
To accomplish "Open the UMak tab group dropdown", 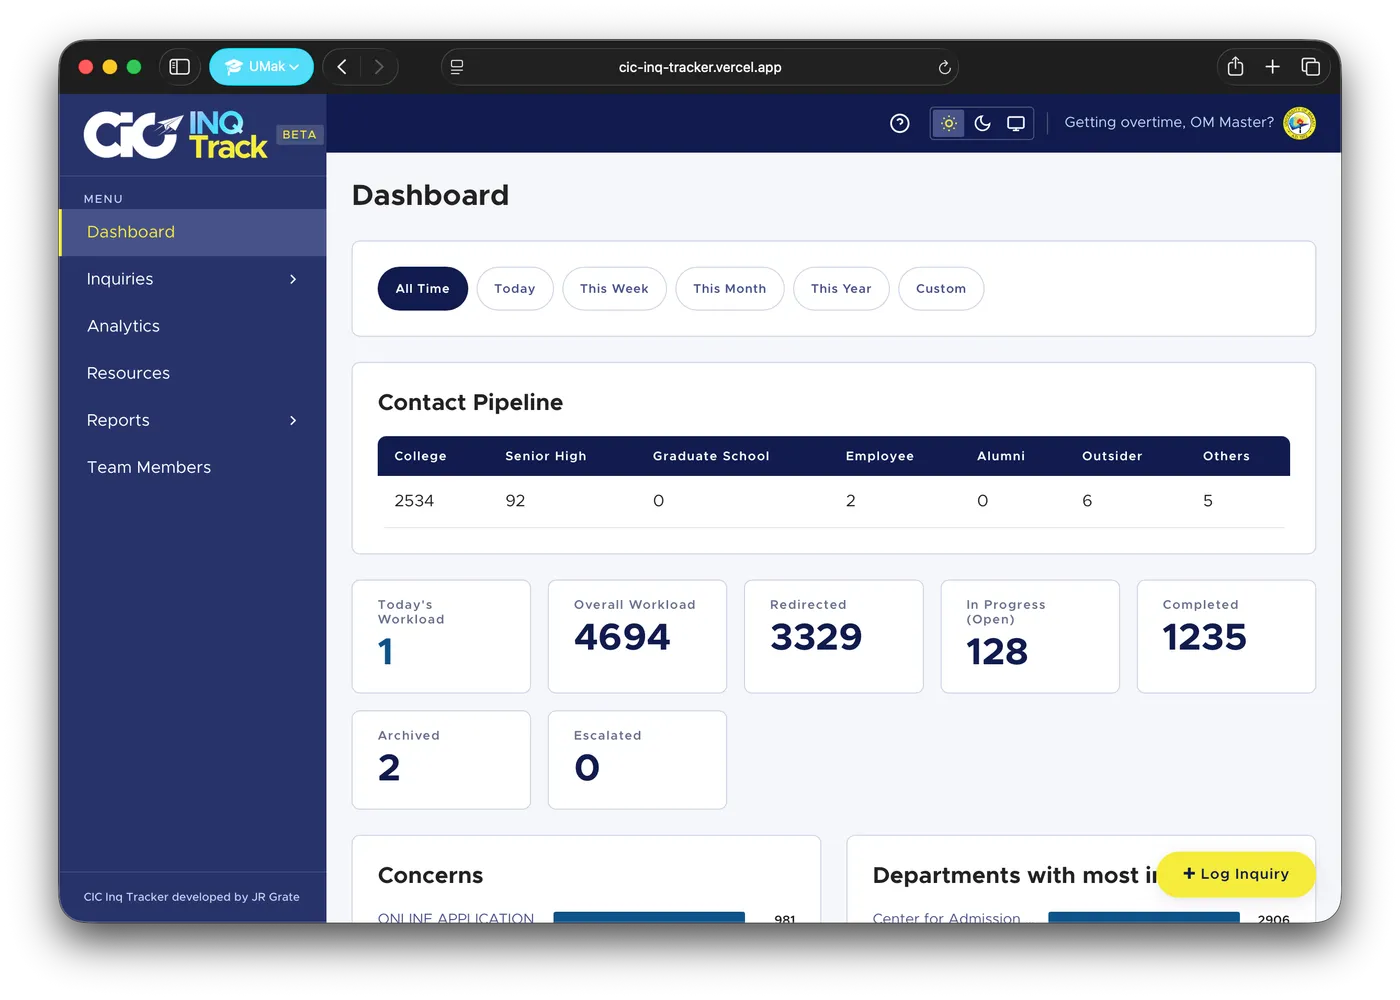I will (261, 67).
